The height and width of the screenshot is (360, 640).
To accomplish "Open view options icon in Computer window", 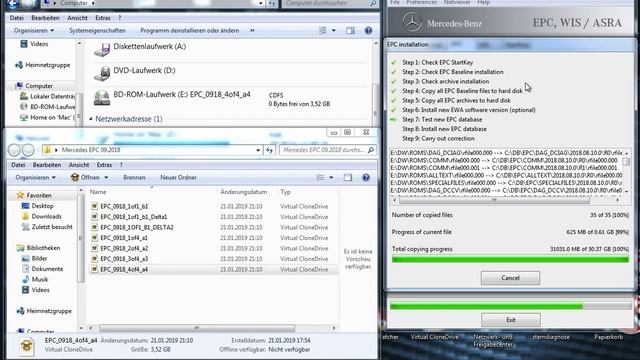I will (322, 31).
